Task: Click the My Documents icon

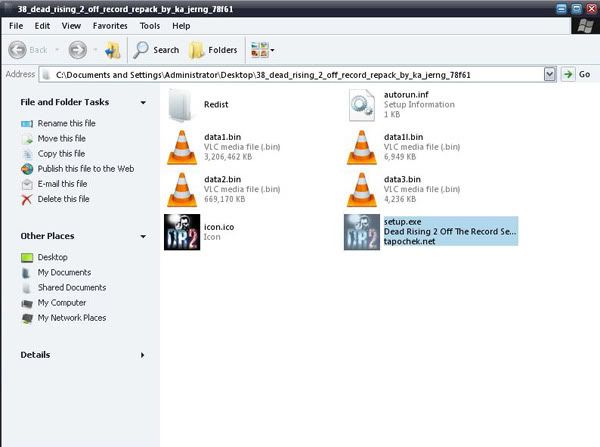Action: coord(26,273)
